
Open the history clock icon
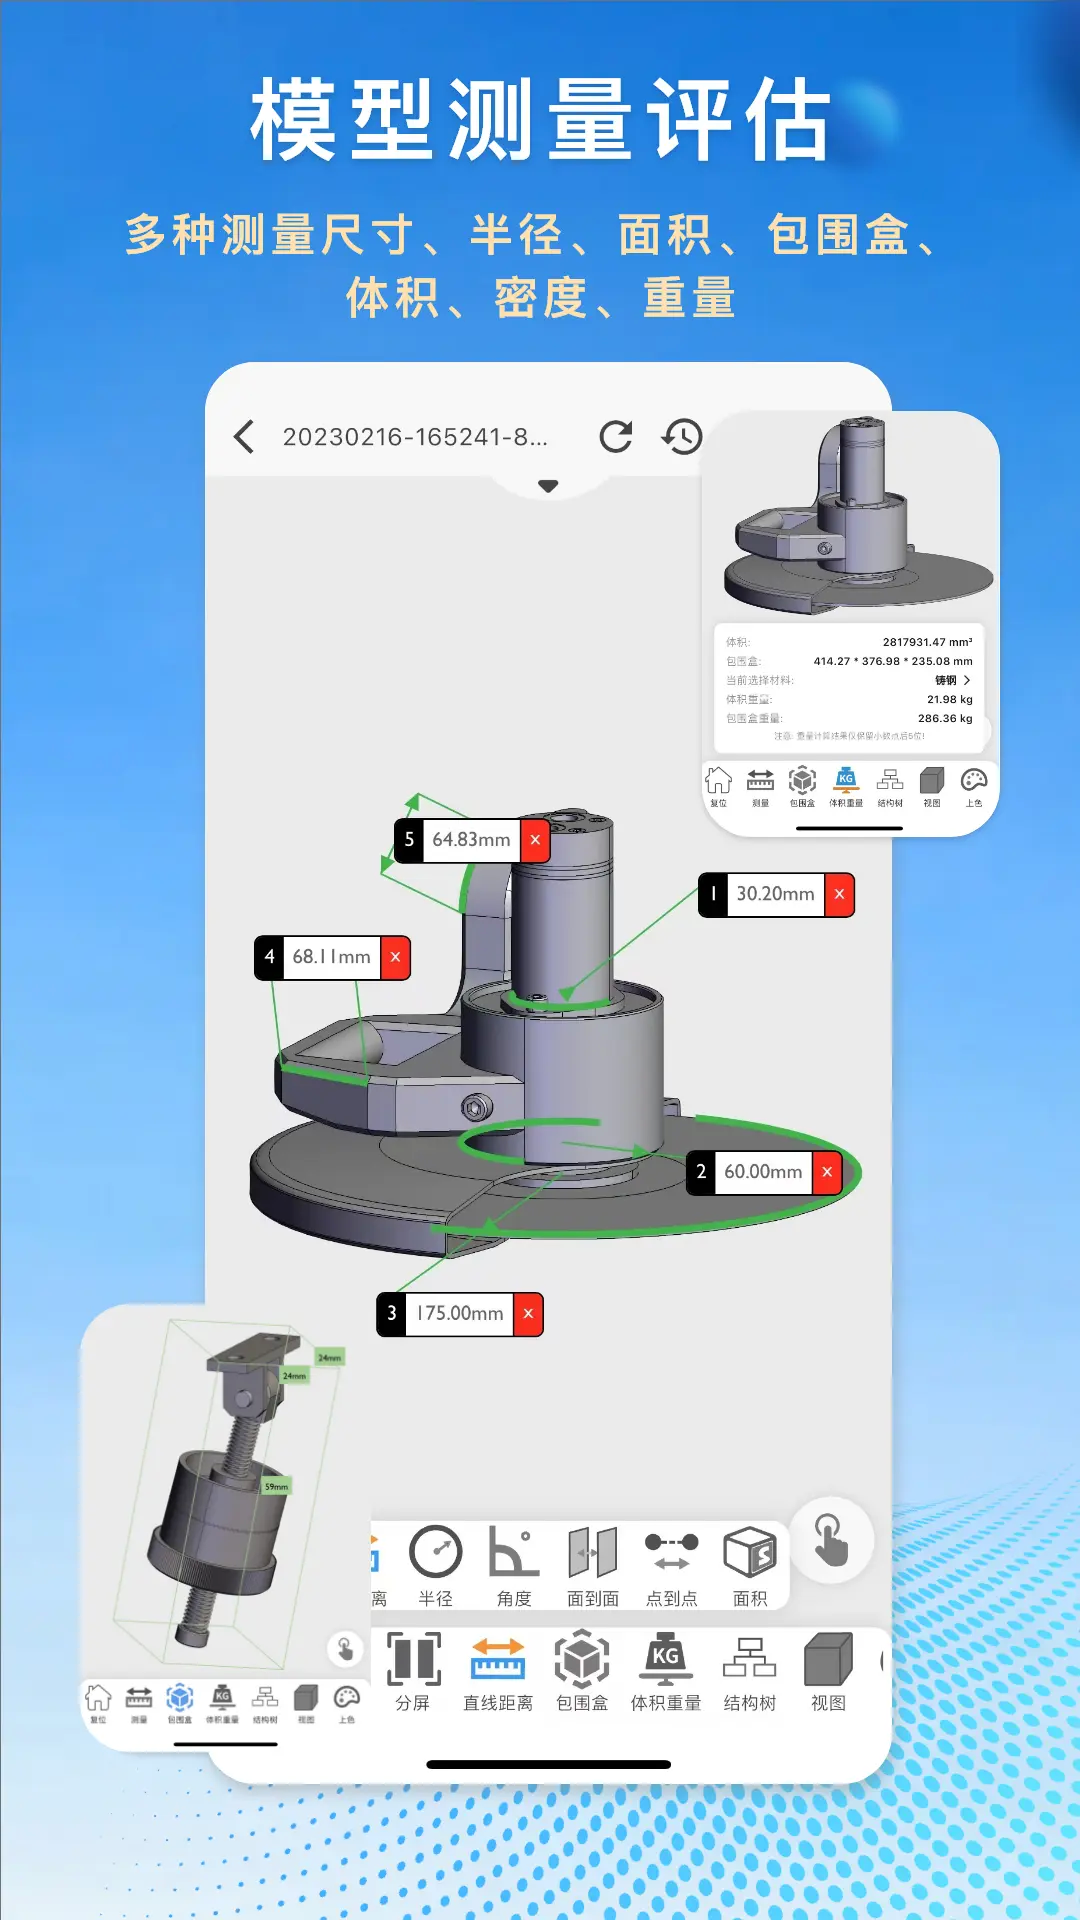tap(682, 437)
